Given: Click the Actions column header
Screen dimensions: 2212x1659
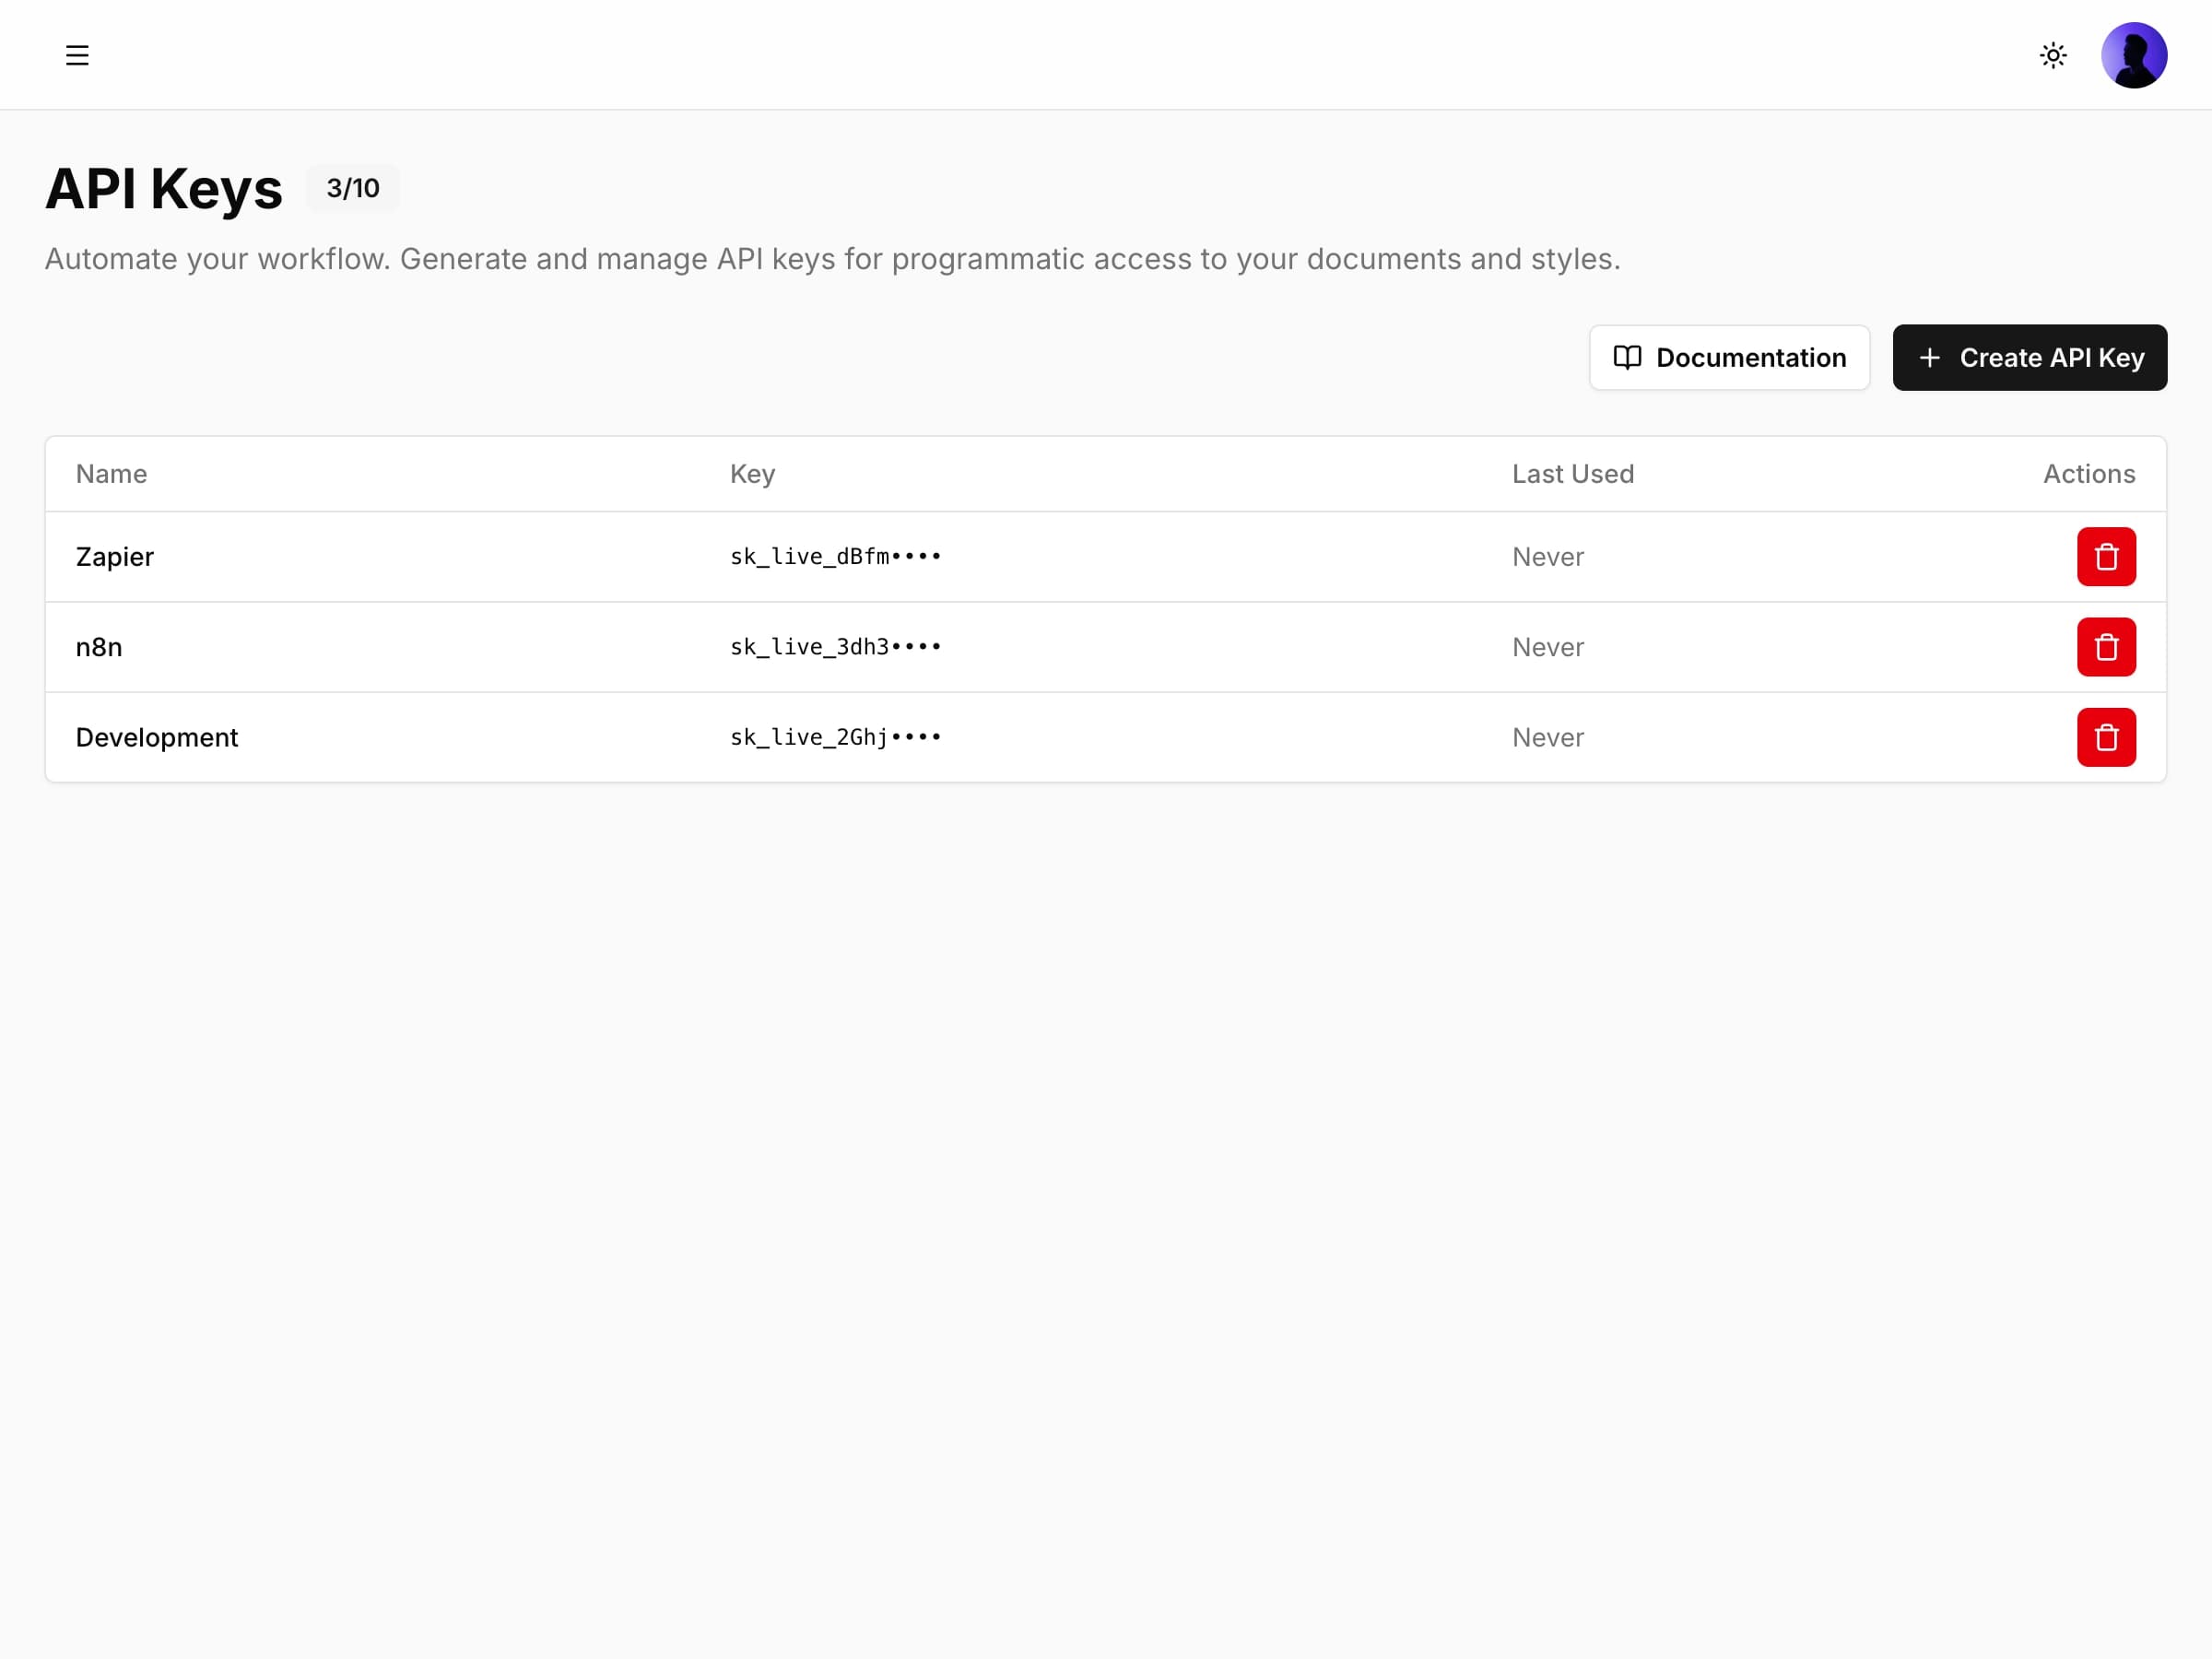Looking at the screenshot, I should click(2088, 473).
